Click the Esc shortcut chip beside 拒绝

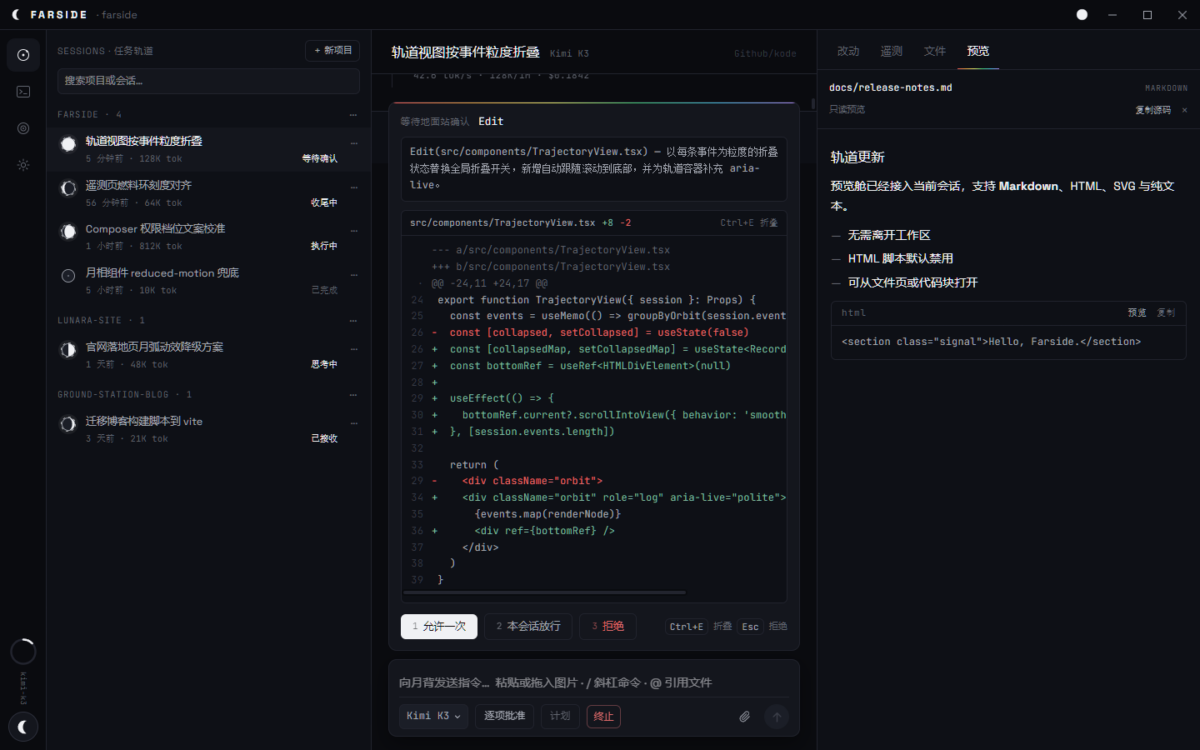750,627
